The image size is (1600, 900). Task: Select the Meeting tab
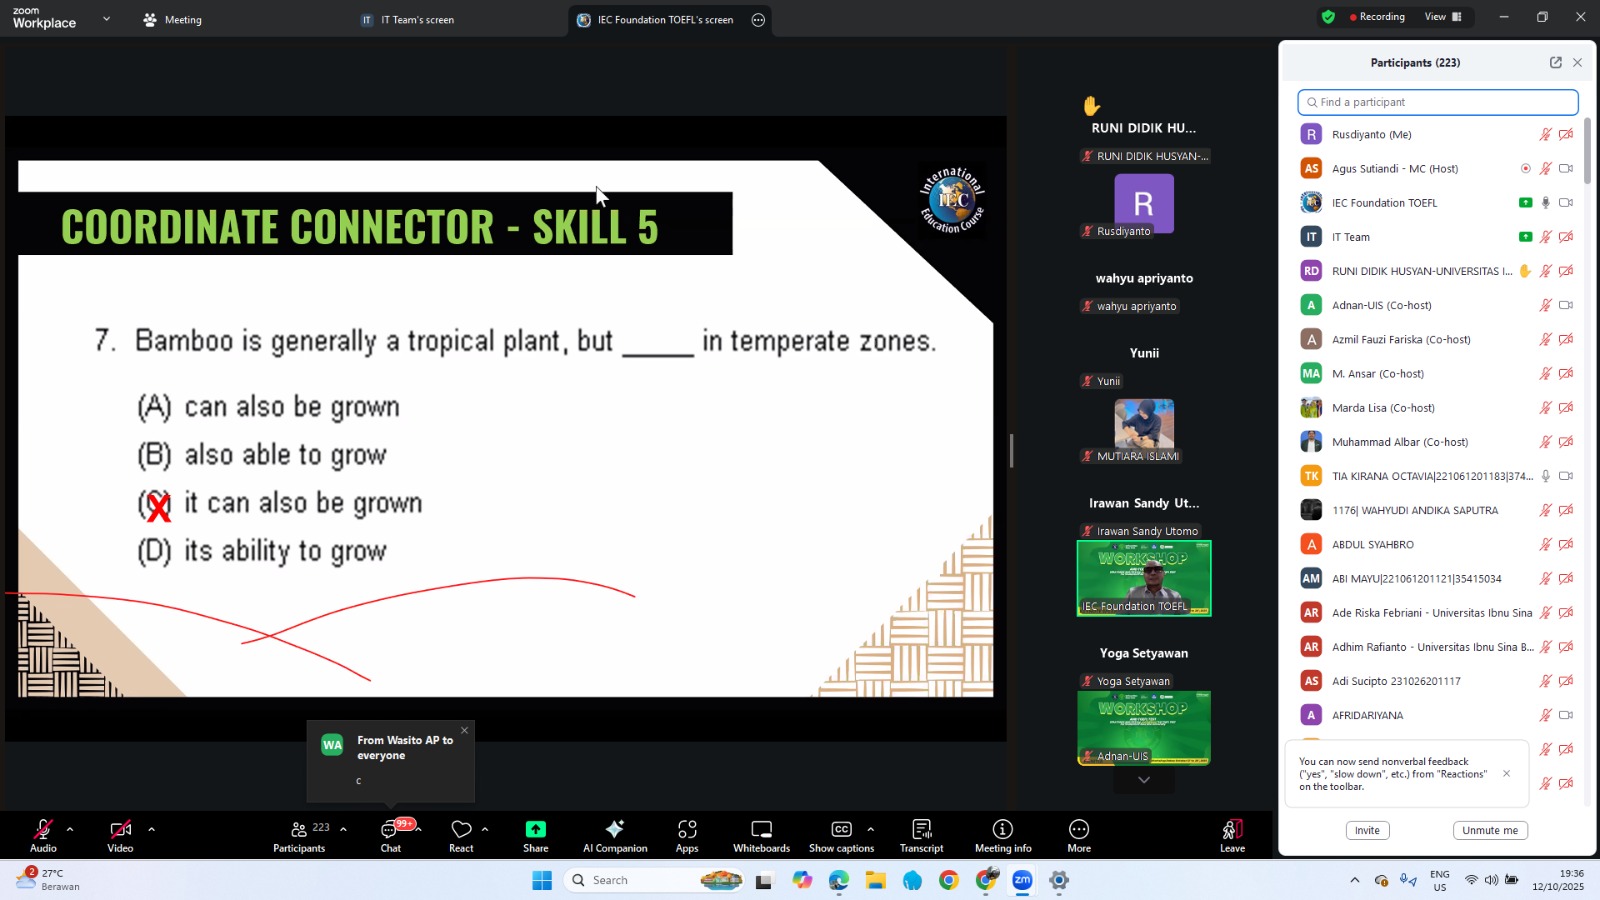172,20
